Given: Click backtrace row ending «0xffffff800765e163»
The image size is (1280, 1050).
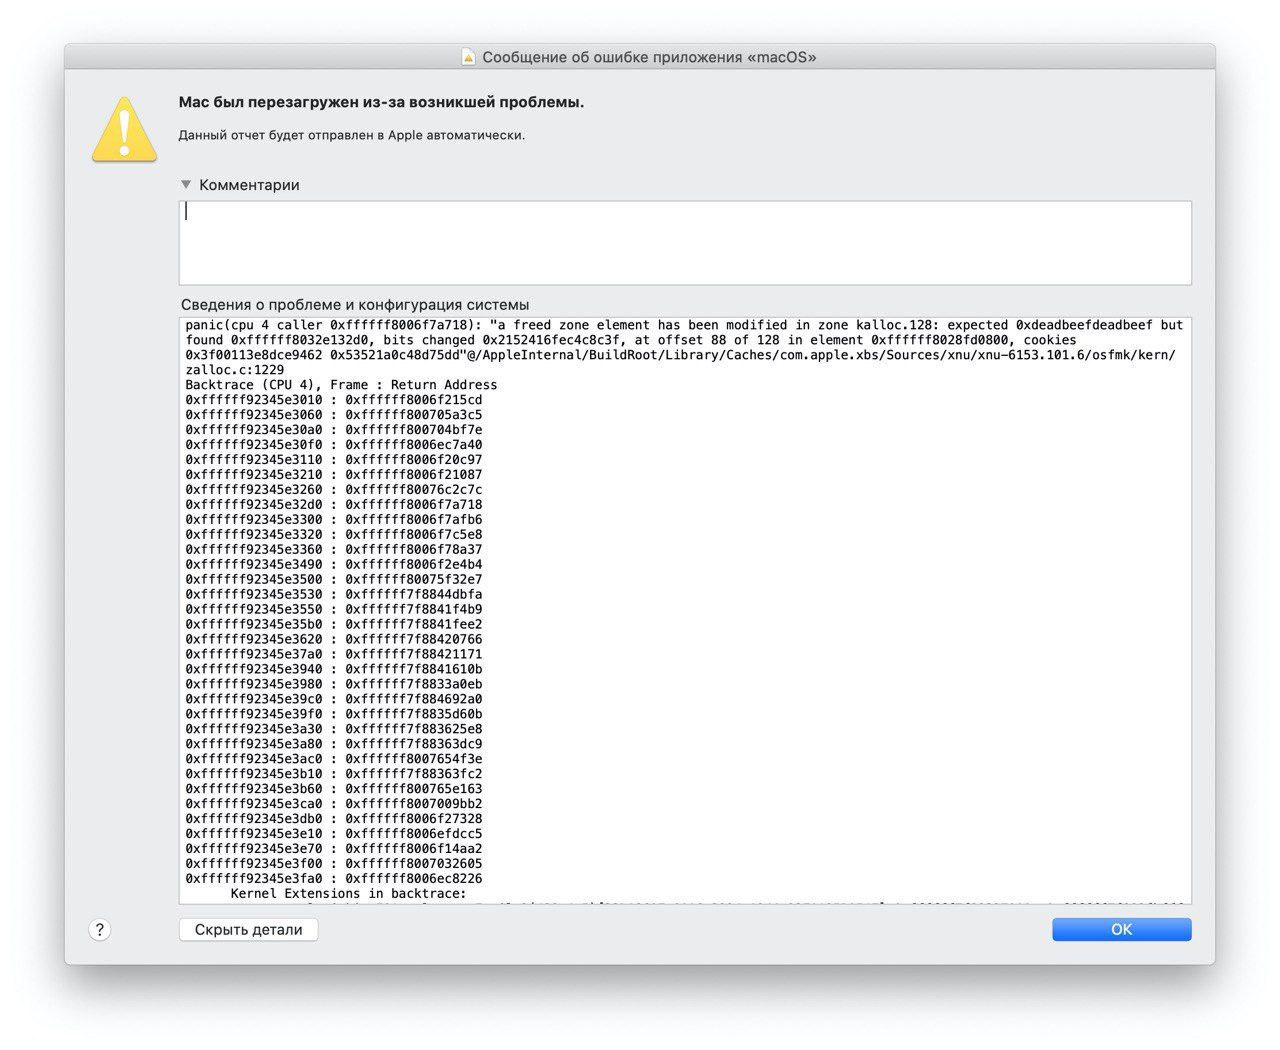Looking at the screenshot, I should pos(334,789).
